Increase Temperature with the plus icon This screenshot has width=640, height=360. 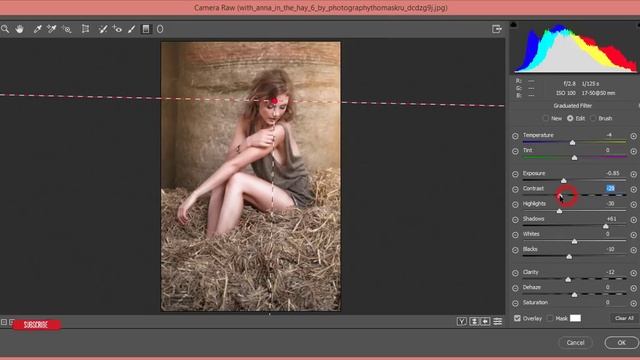633,136
